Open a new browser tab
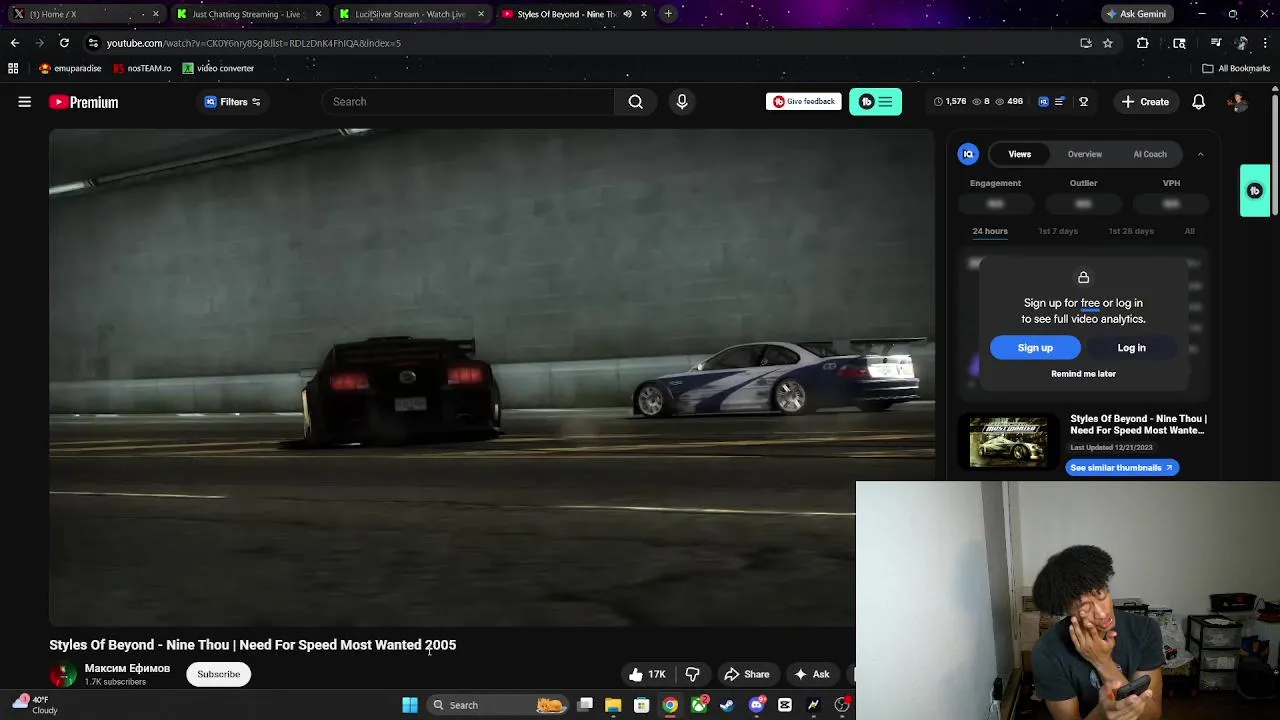Viewport: 1280px width, 720px height. point(668,14)
